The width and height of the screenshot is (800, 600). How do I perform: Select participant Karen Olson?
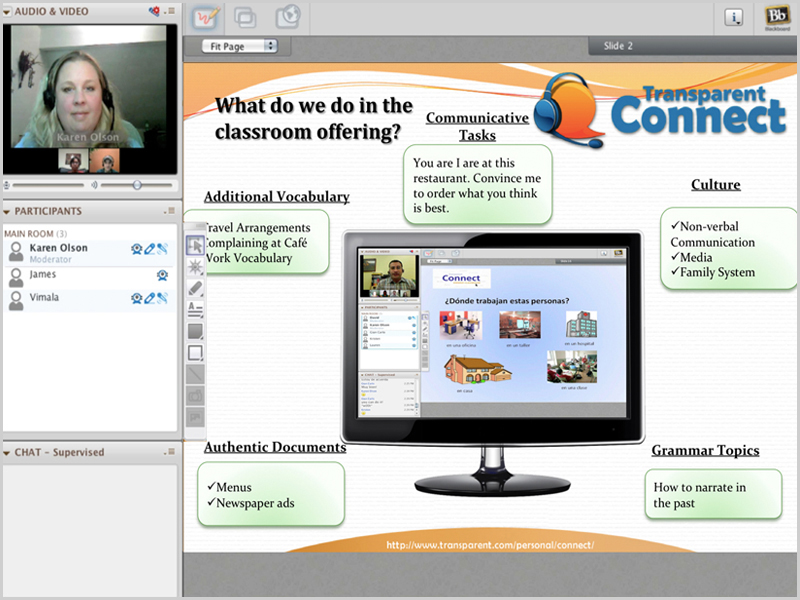click(x=90, y=253)
